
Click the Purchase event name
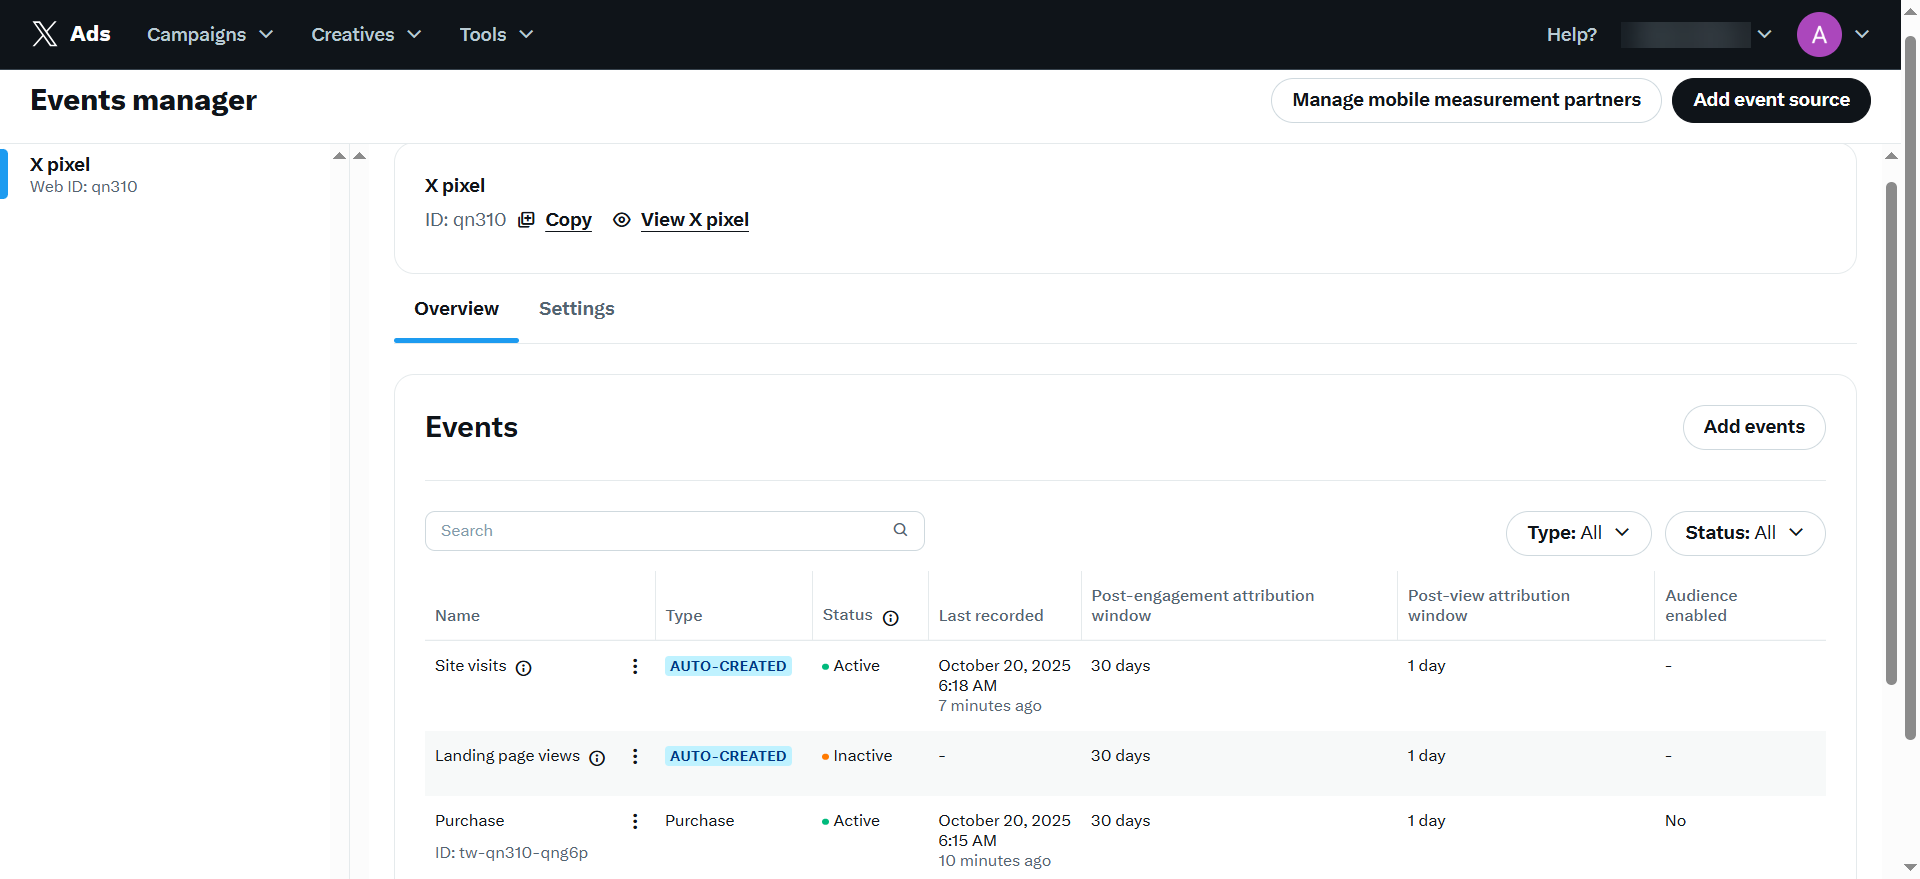469,821
